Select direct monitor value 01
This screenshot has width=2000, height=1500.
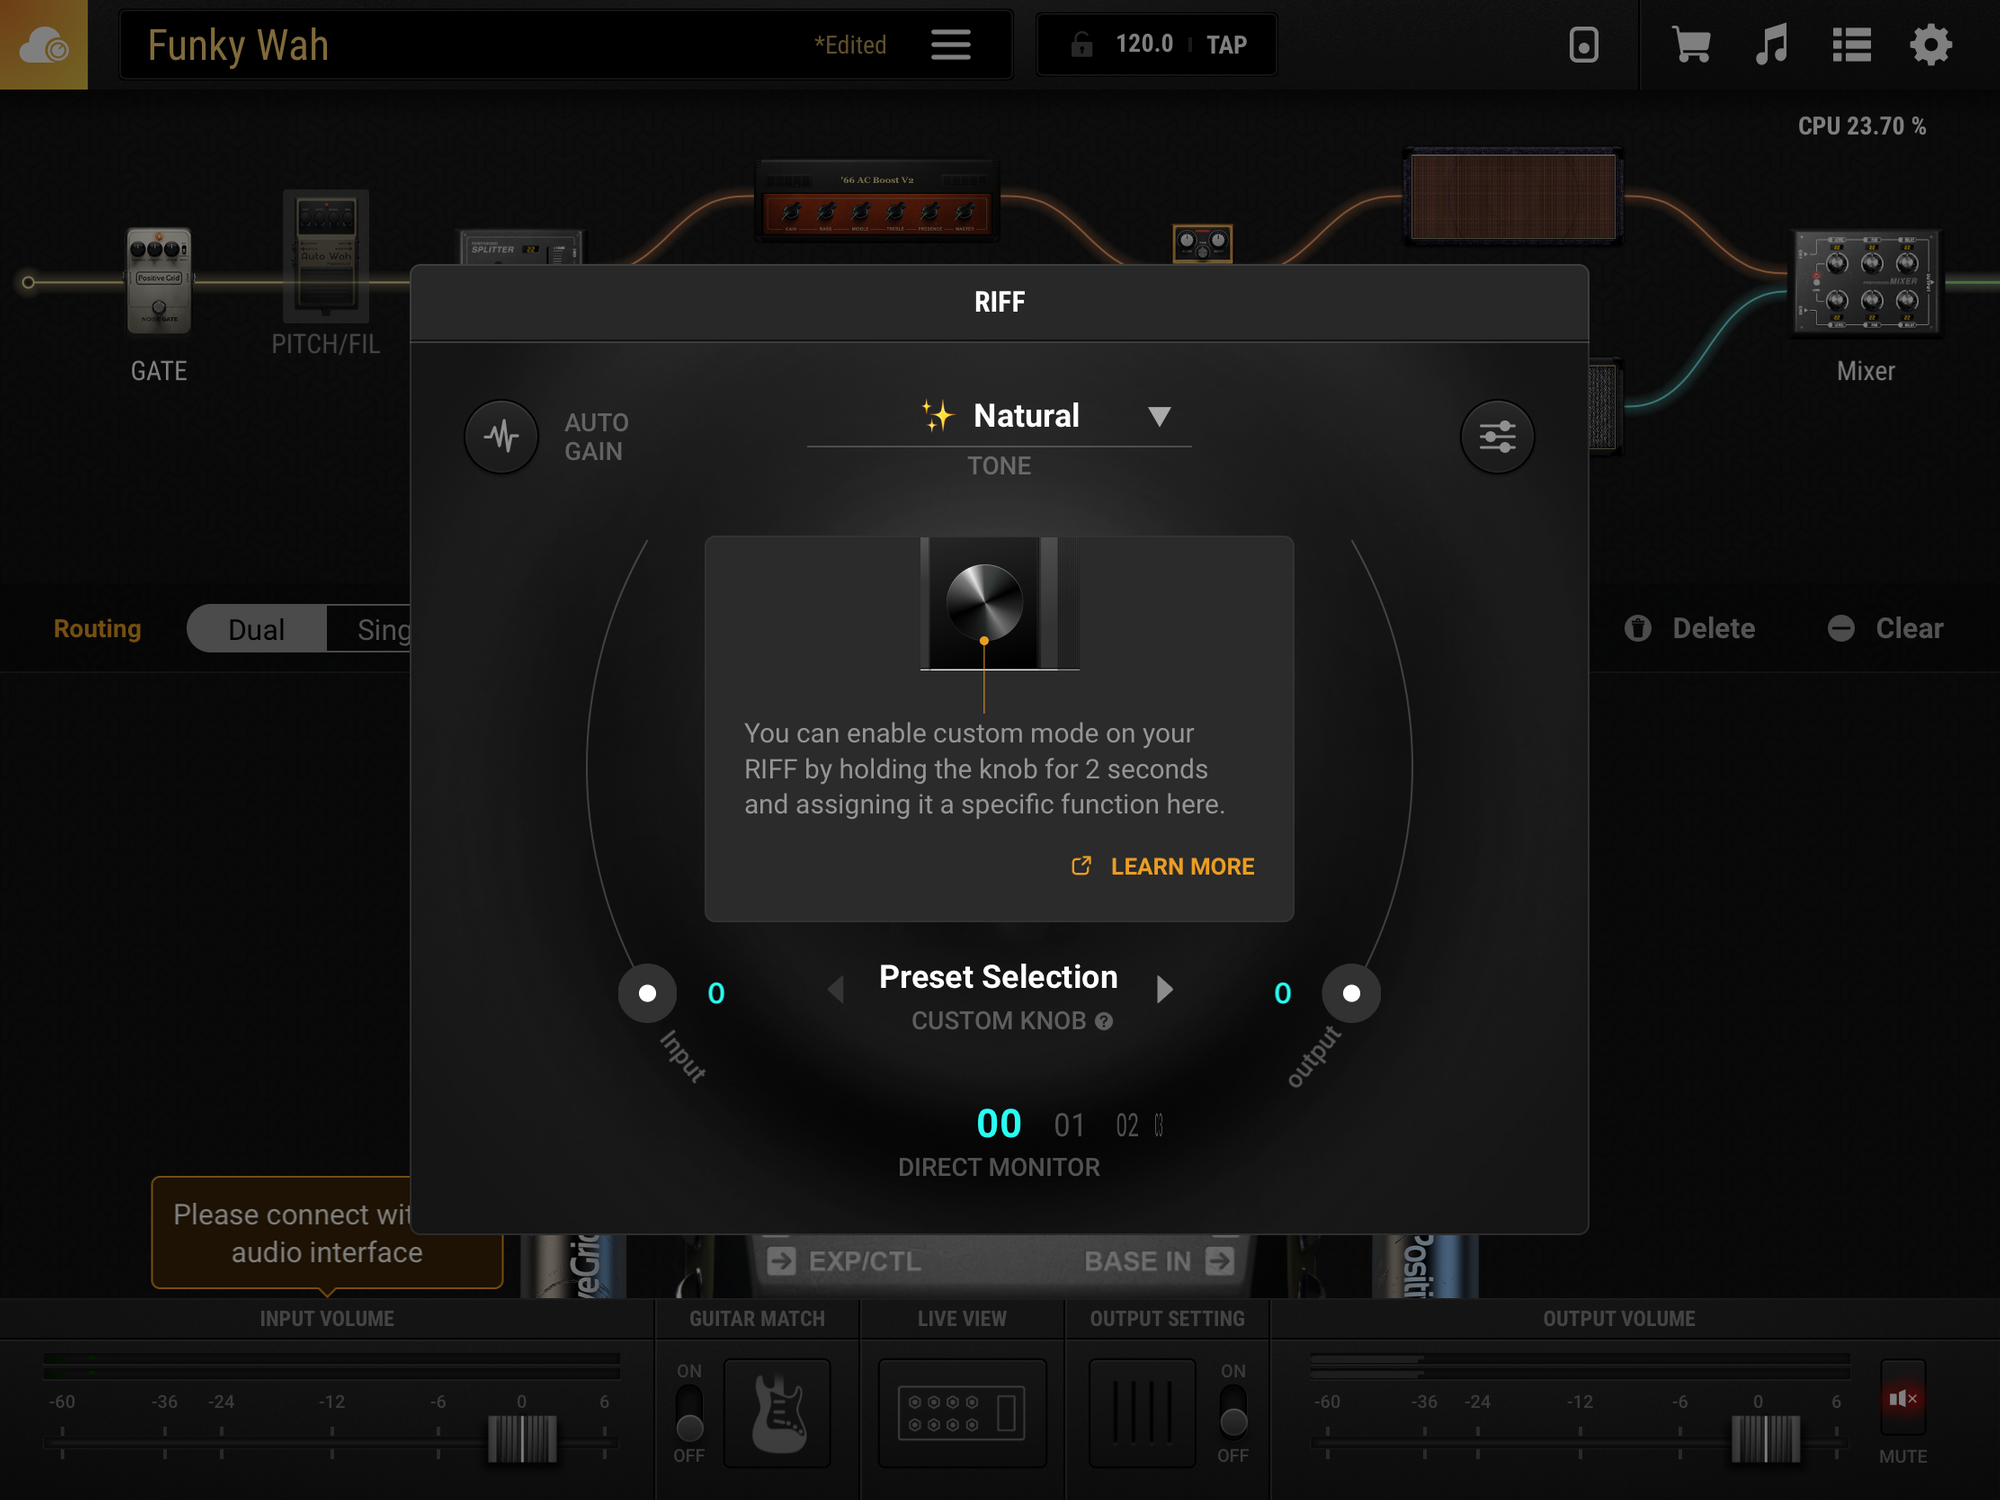(x=1069, y=1126)
